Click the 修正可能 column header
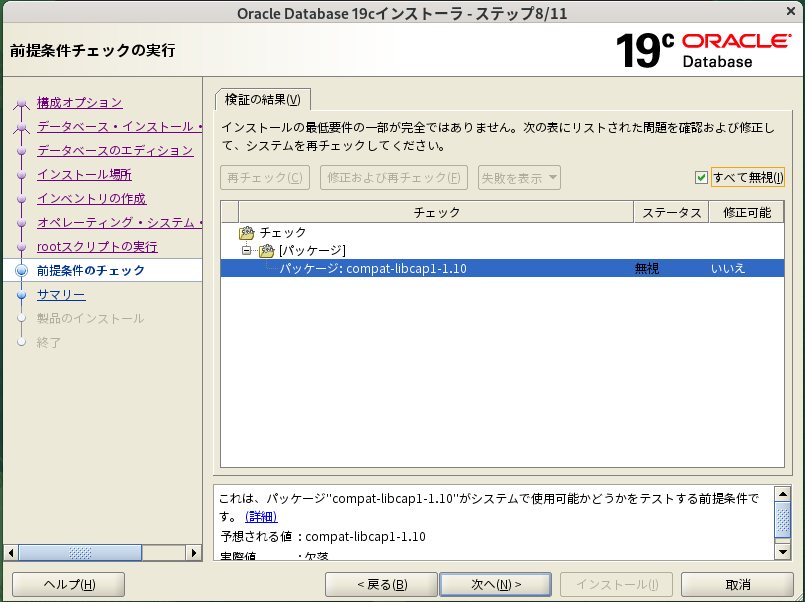 (746, 212)
